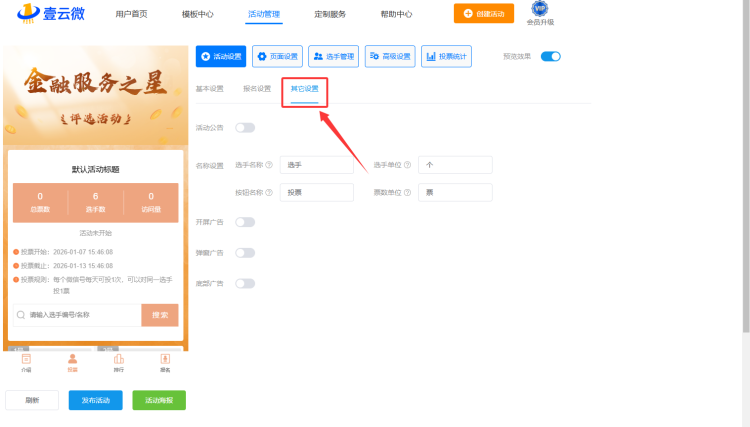
Task: Open the 排行 ranking icon
Action: tap(119, 361)
